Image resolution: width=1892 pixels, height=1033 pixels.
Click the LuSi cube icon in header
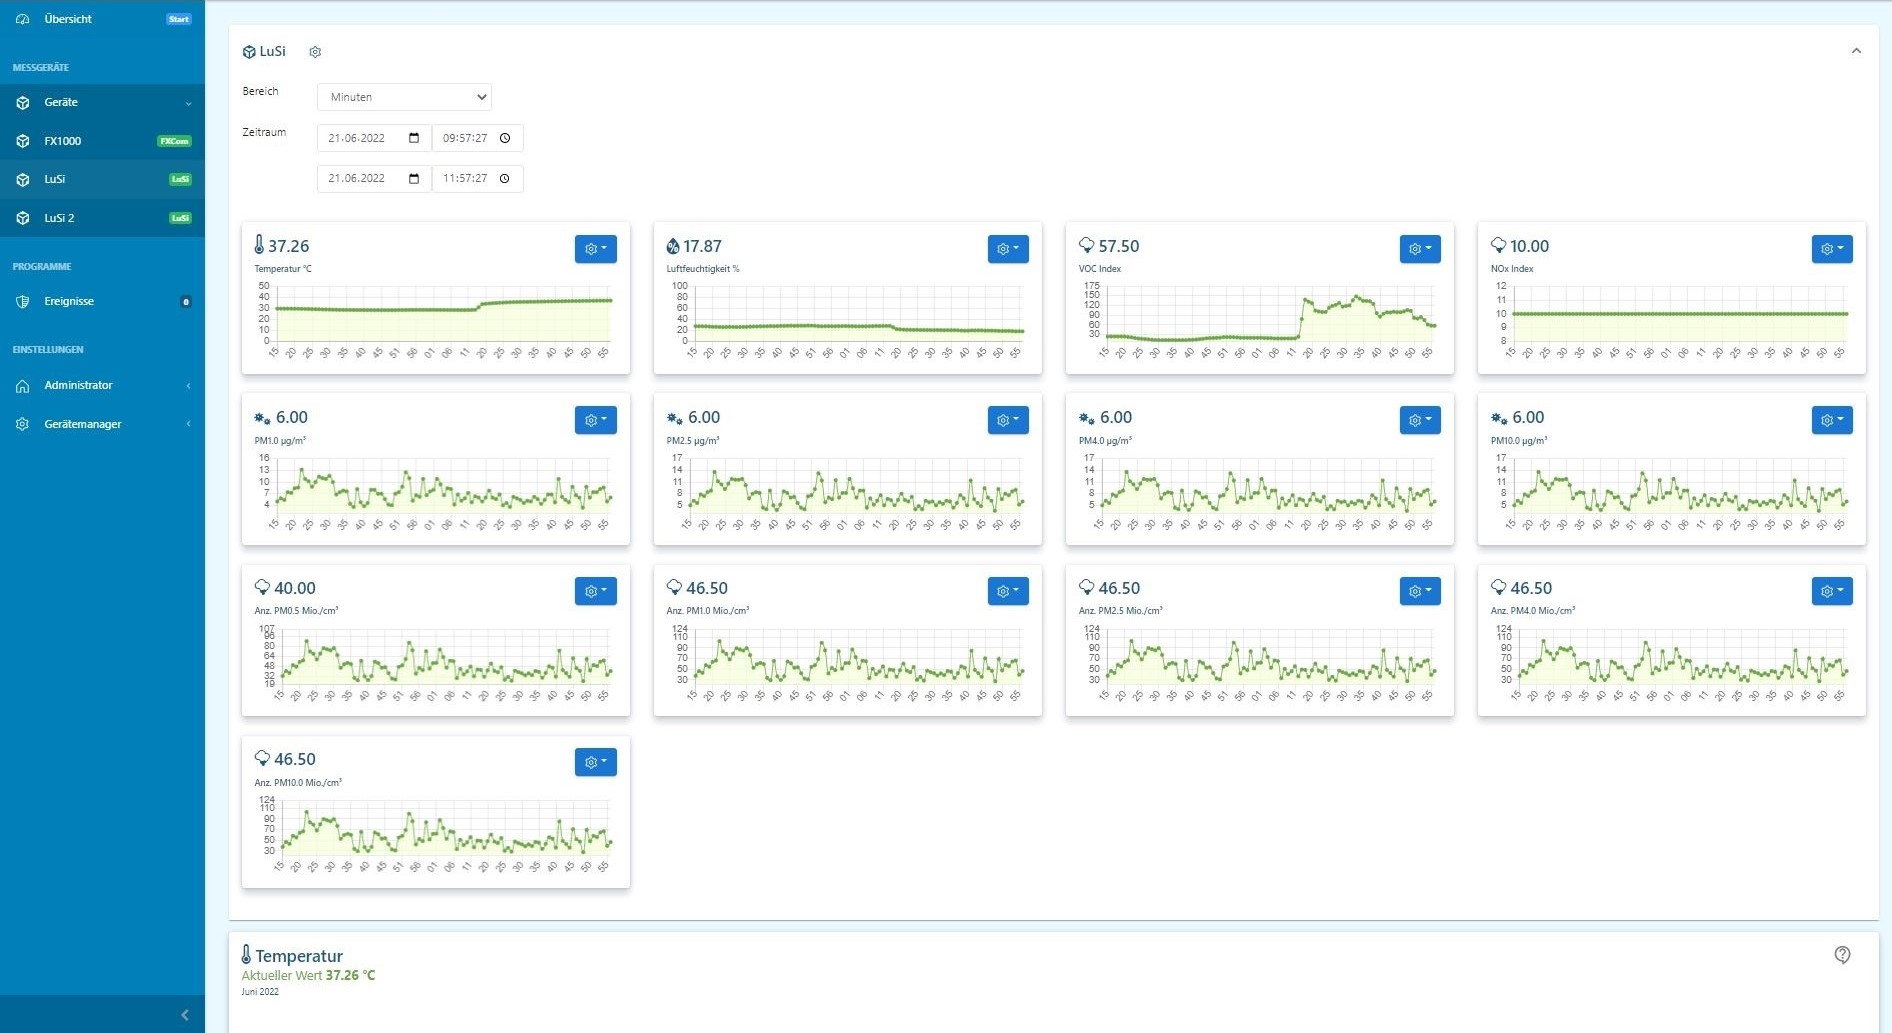249,52
